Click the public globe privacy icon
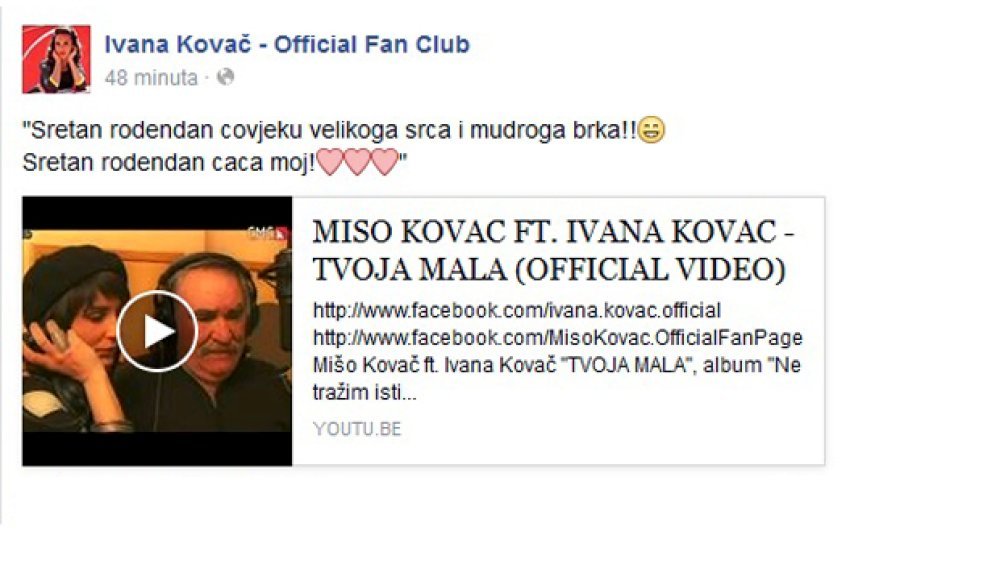Screen dimensions: 1000x564 pyautogui.click(x=226, y=77)
